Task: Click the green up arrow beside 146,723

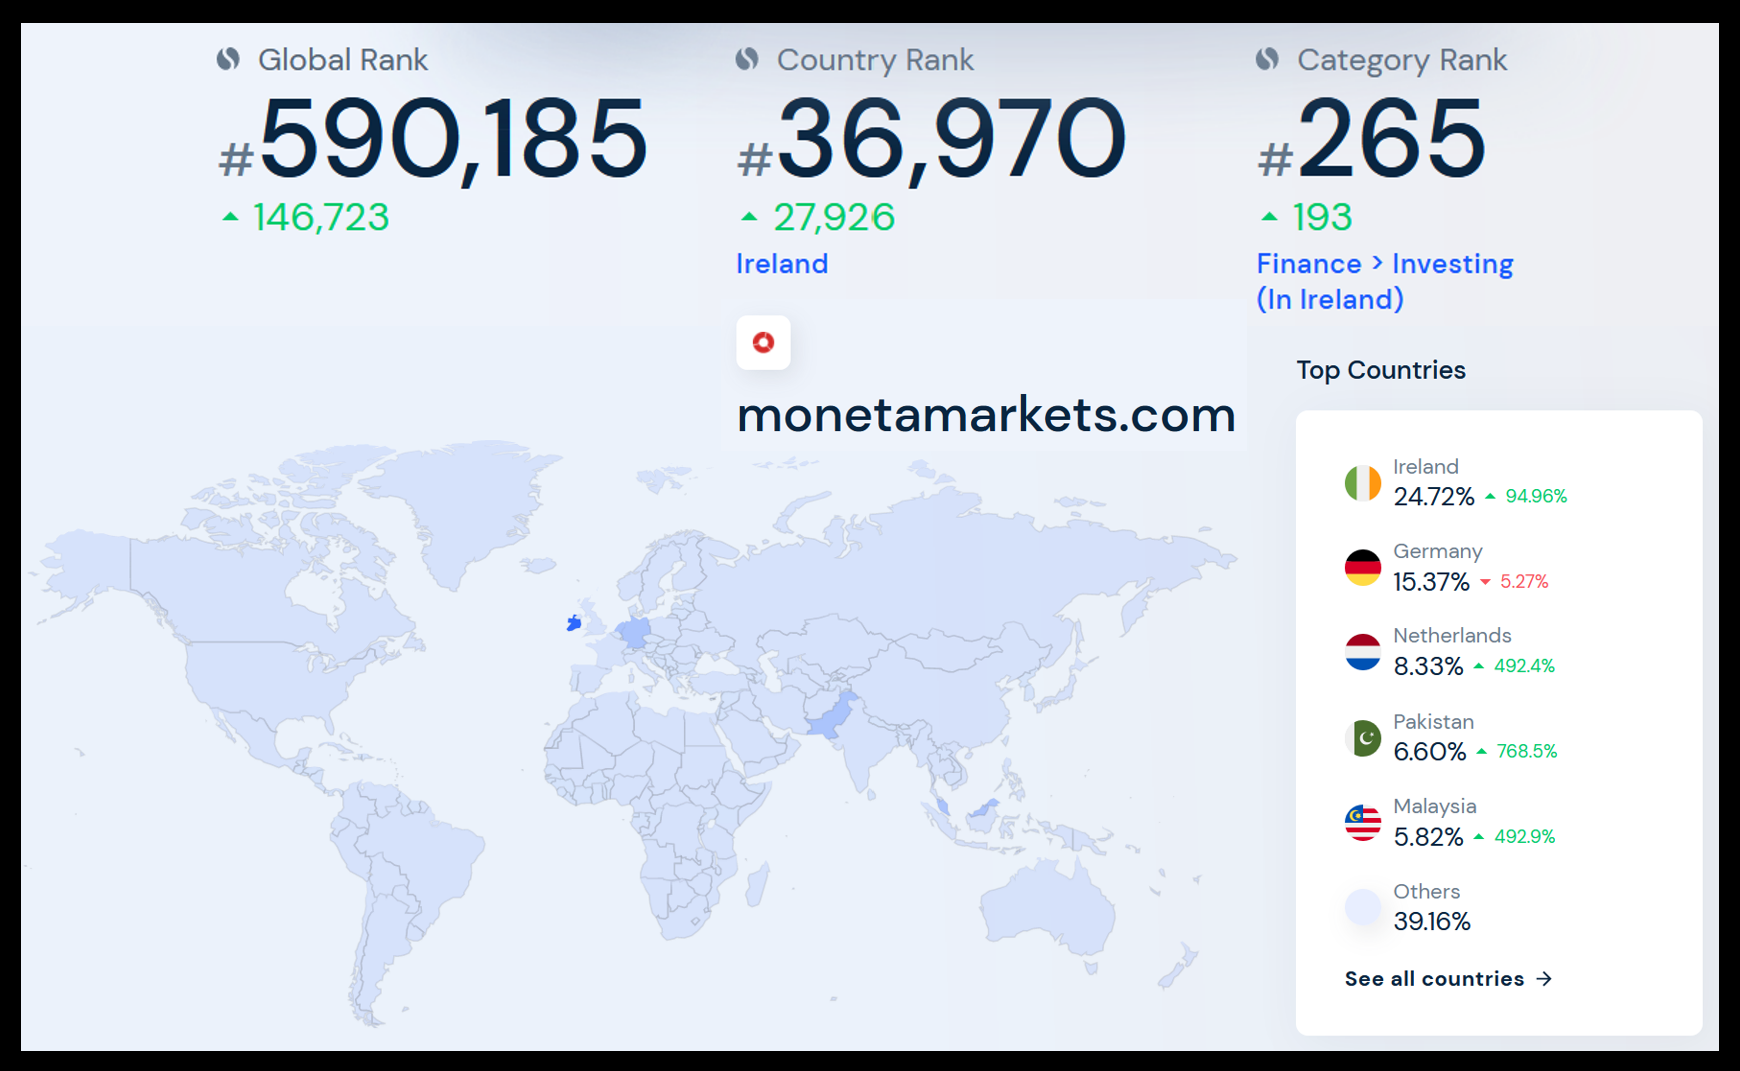Action: (x=230, y=217)
